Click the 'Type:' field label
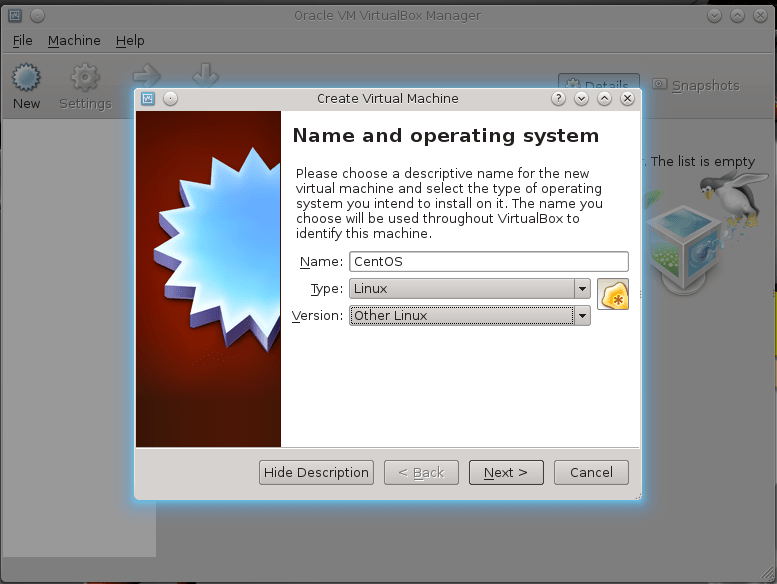 coord(327,289)
